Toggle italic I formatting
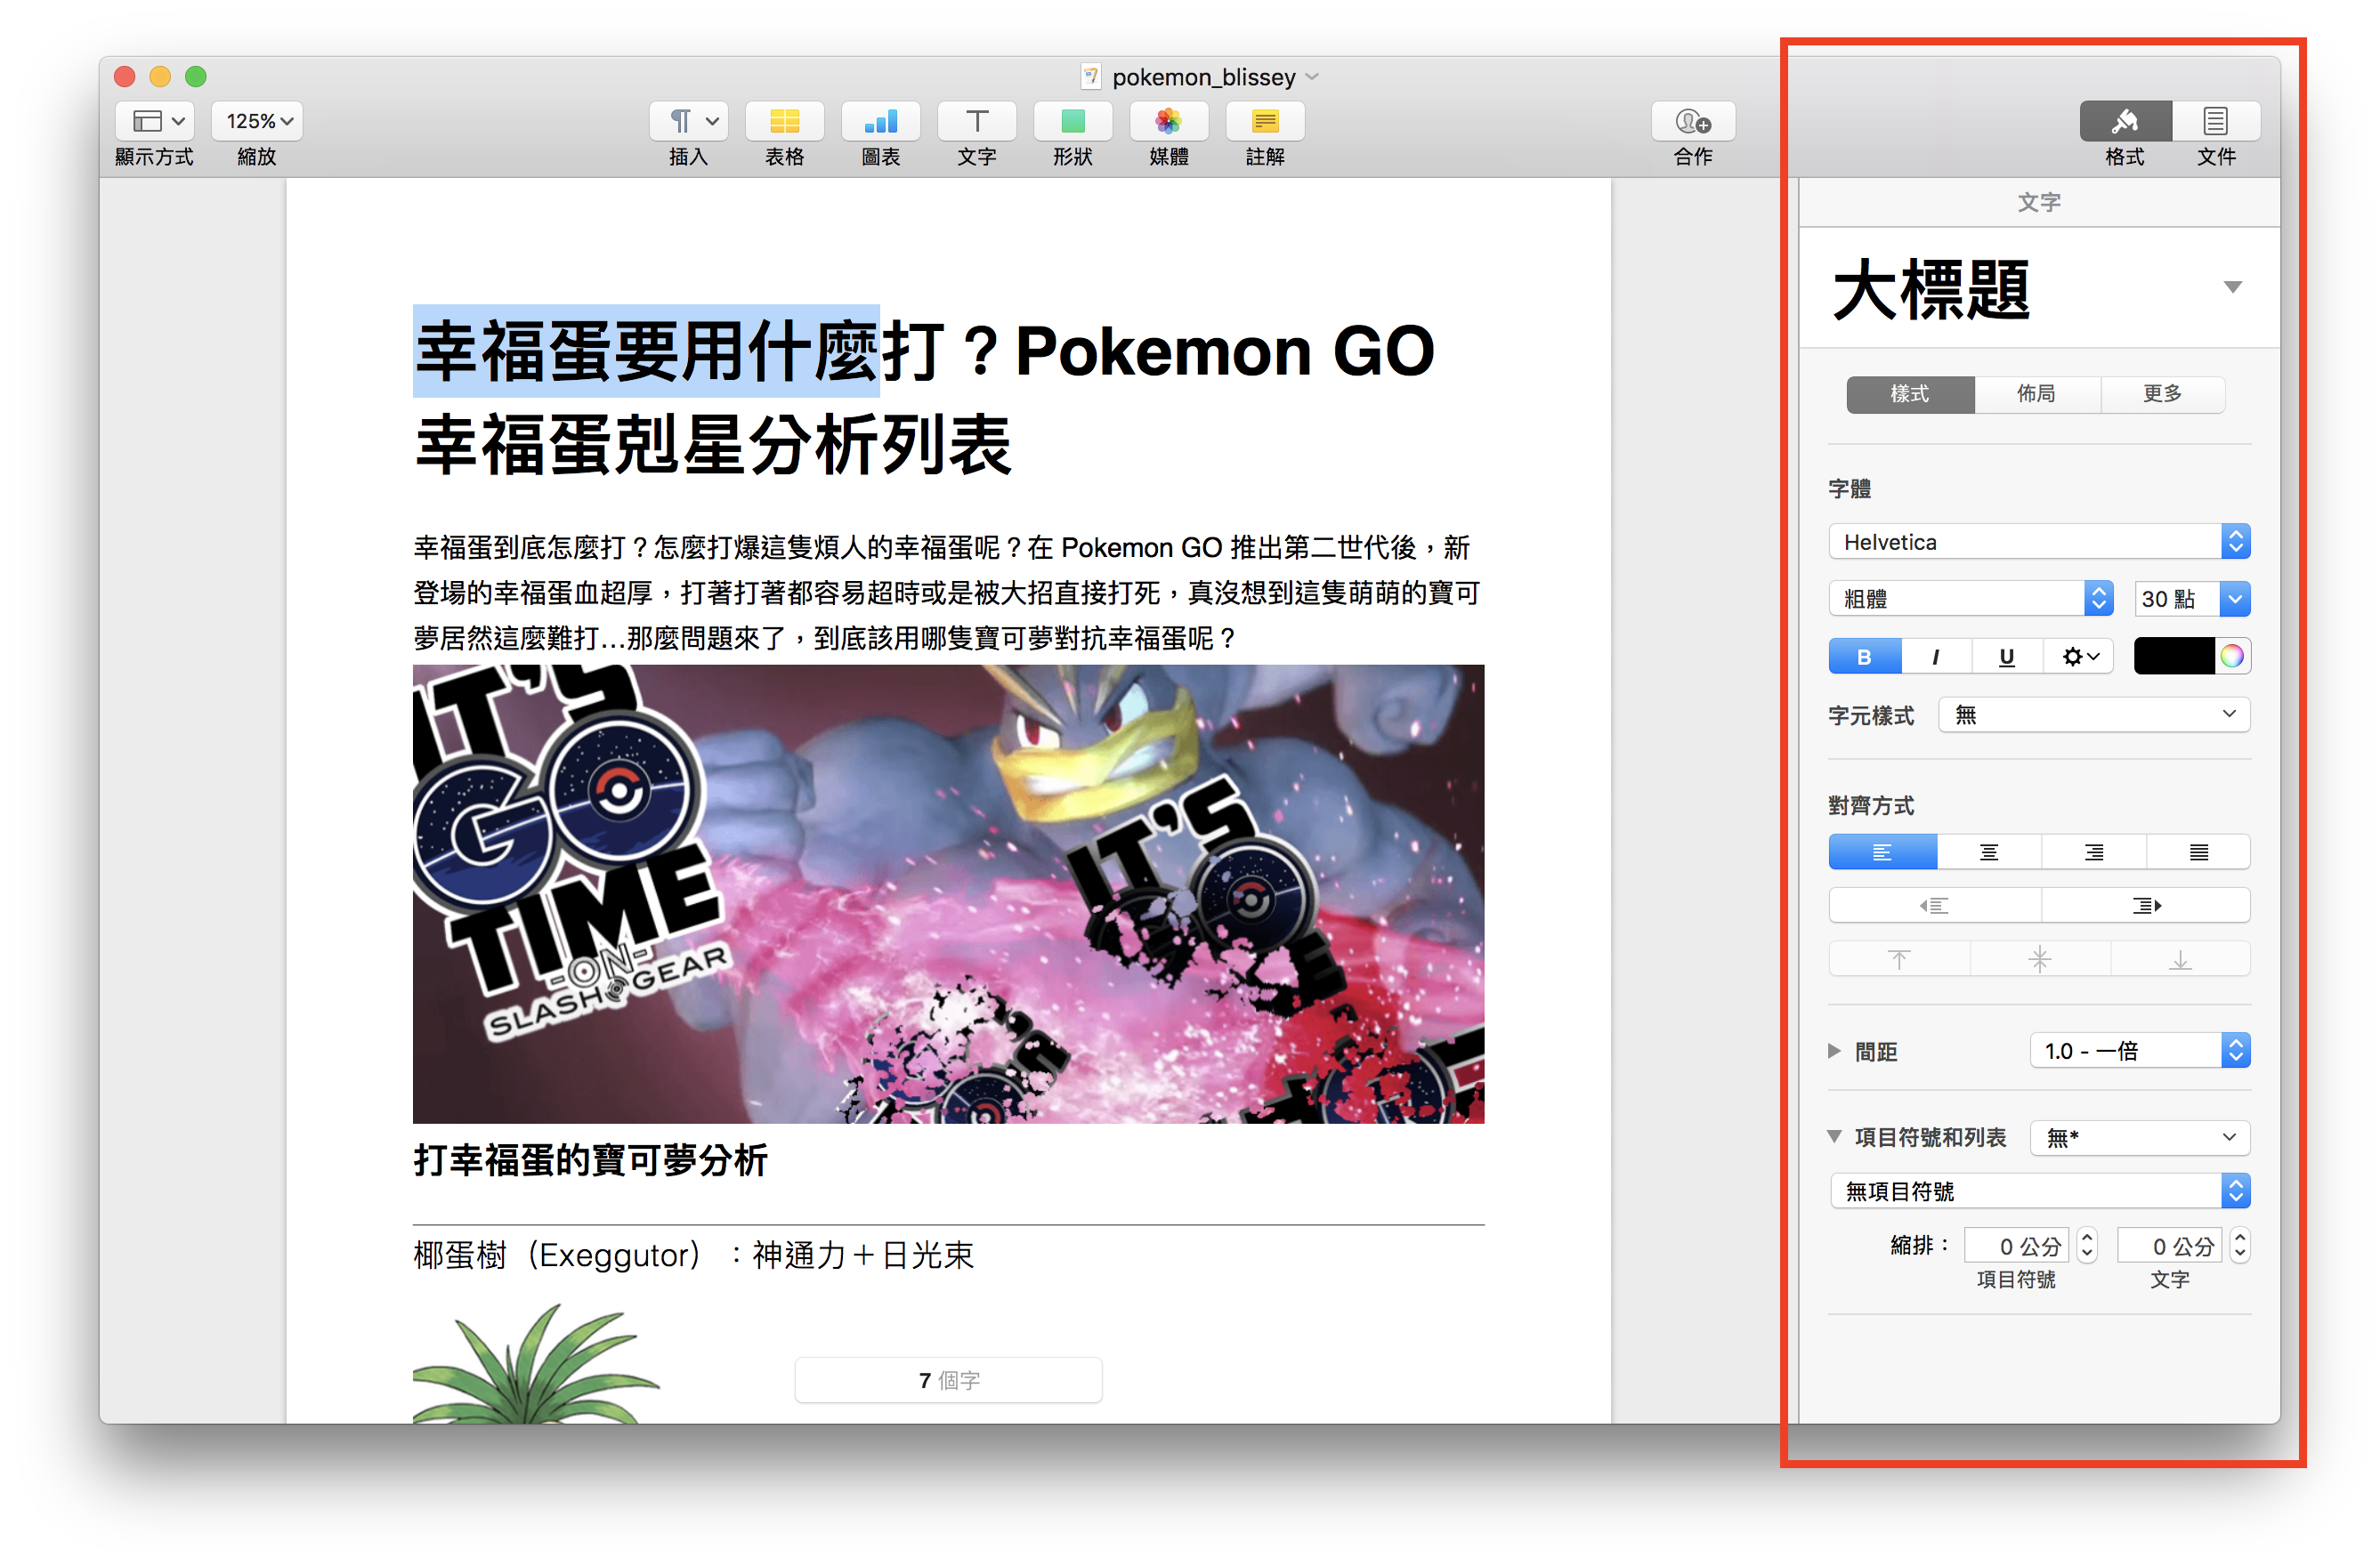 (x=1936, y=657)
